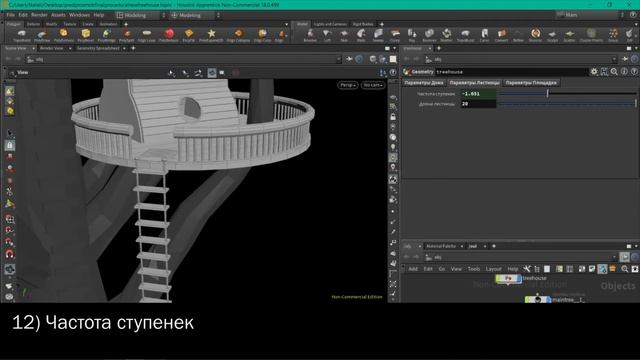Select the Sculpt shelf tool
This screenshot has height=360, width=640.
tap(552, 35)
